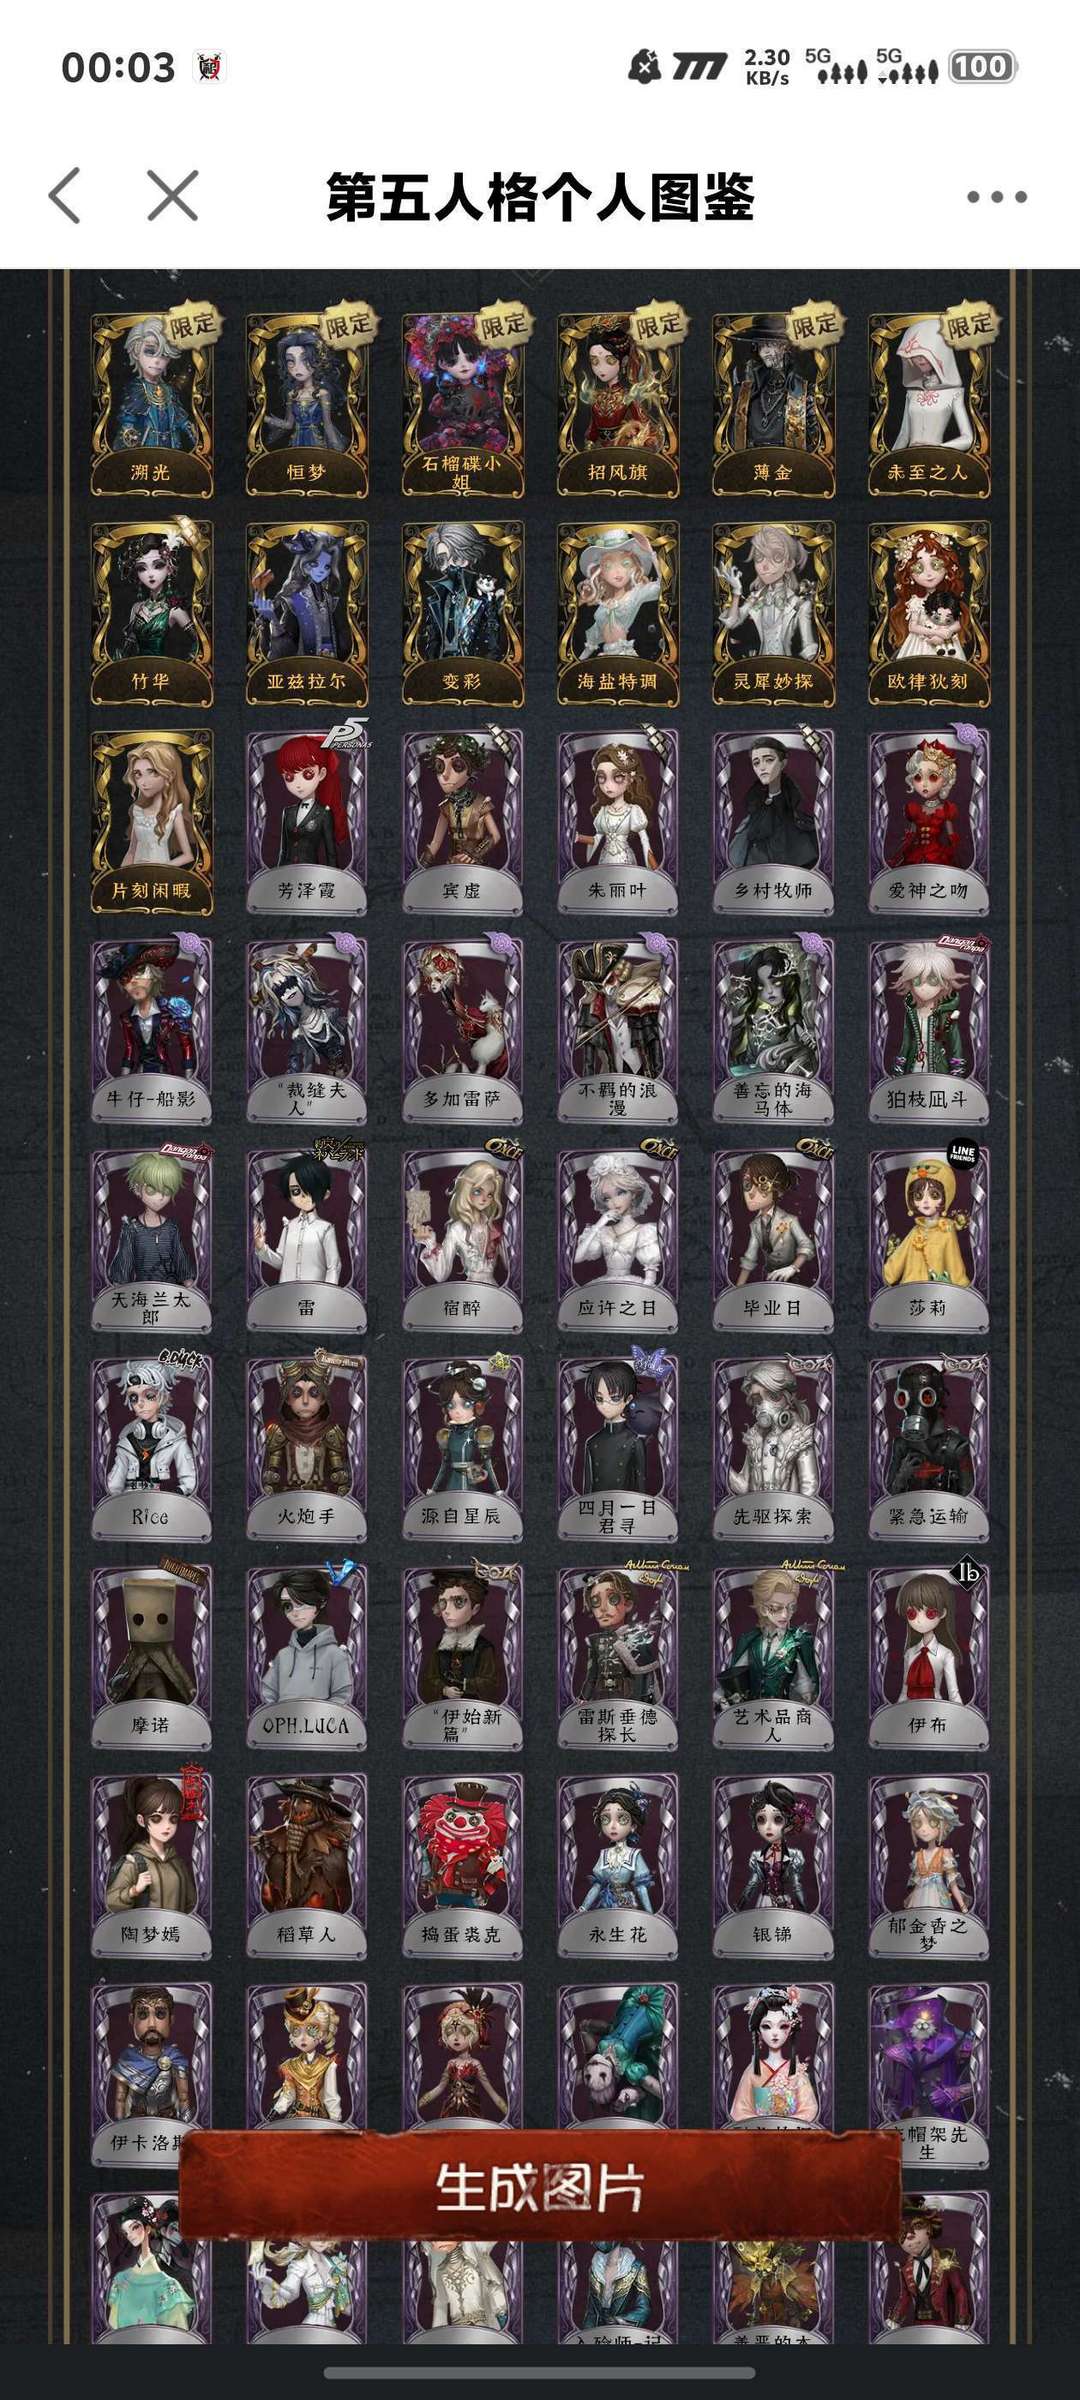The image size is (1080, 2400).
Task: Select the 恒梦 skin card
Action: click(x=307, y=405)
